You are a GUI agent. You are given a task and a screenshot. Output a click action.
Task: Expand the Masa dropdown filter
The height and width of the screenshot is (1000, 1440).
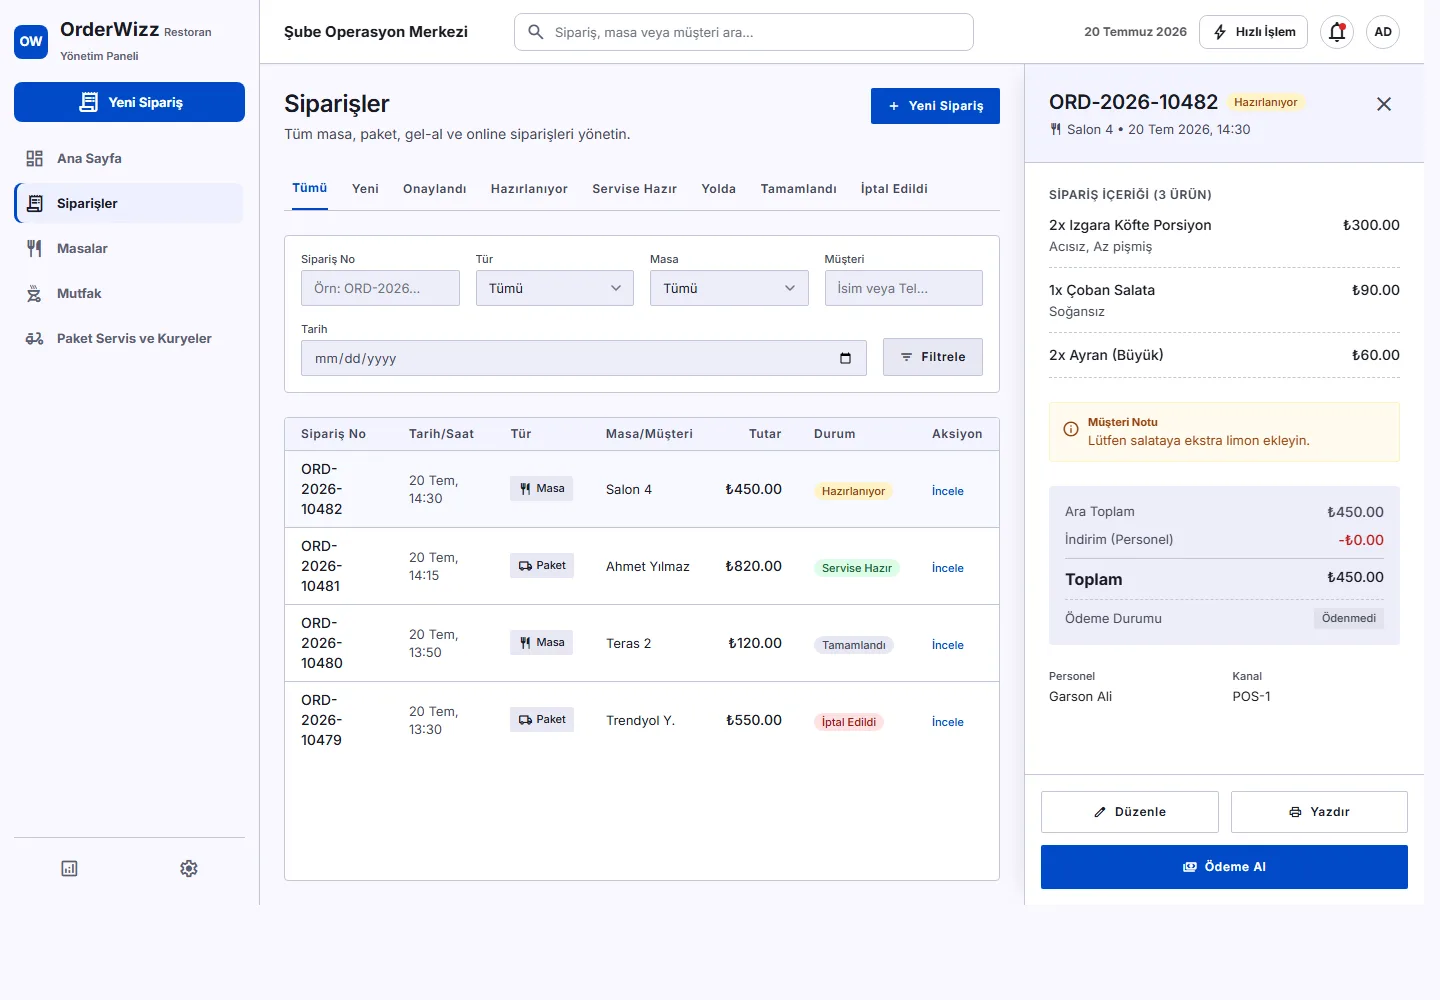[729, 288]
